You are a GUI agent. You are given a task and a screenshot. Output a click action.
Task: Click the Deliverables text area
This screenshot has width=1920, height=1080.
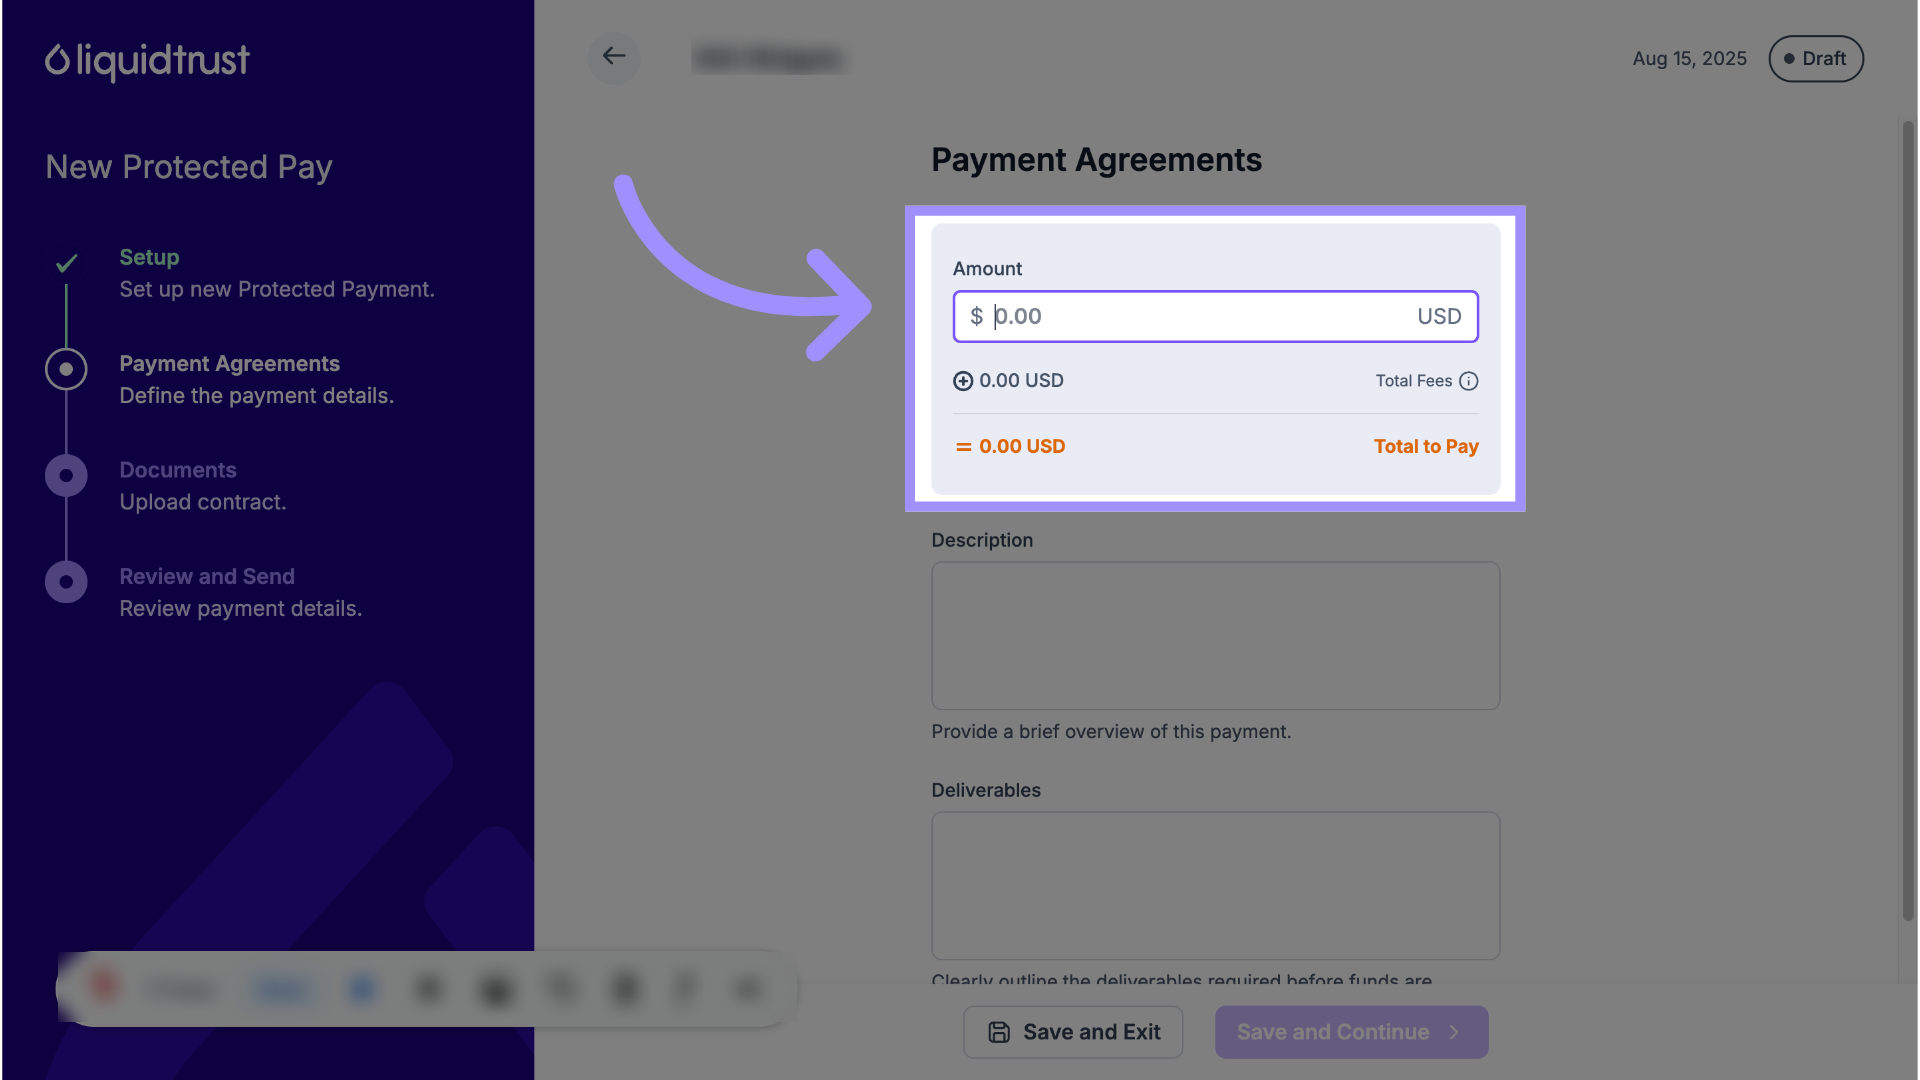pyautogui.click(x=1215, y=885)
